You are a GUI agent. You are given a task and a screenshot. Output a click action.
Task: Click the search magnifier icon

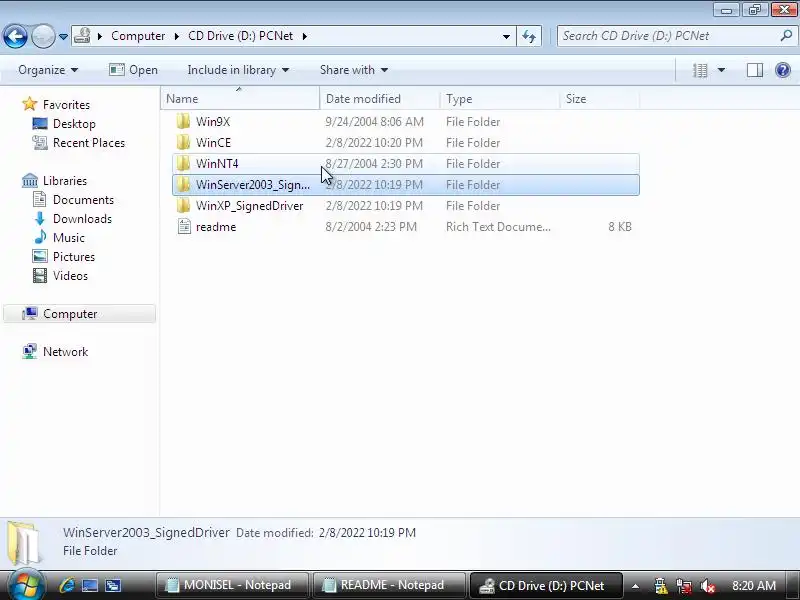tap(786, 36)
